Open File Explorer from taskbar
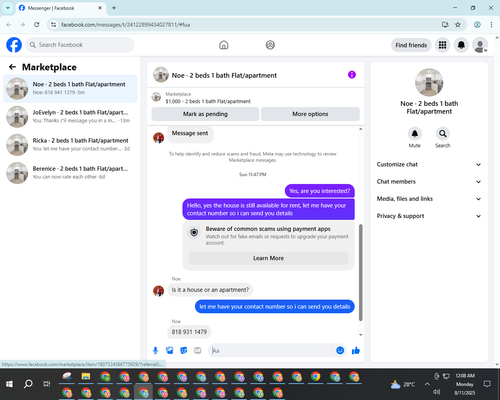 click(86, 377)
